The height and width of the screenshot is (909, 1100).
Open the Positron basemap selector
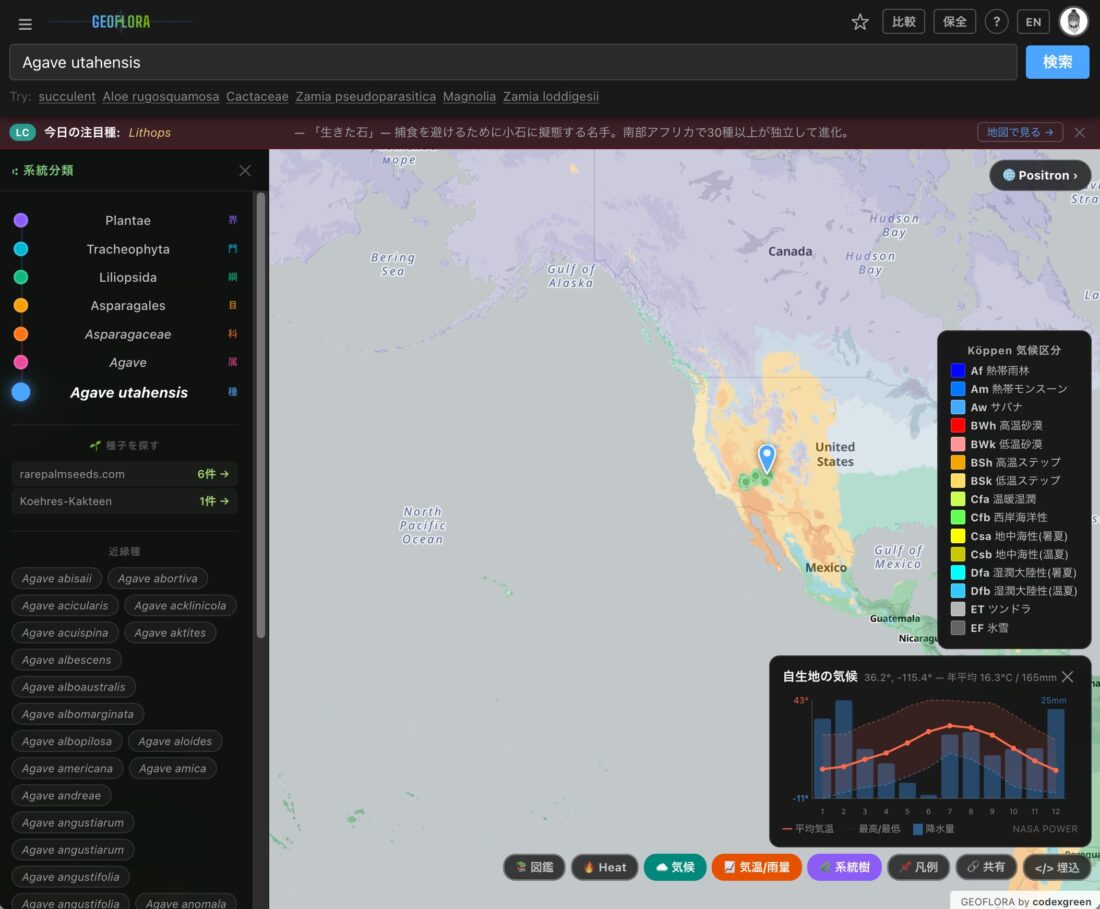point(1039,175)
